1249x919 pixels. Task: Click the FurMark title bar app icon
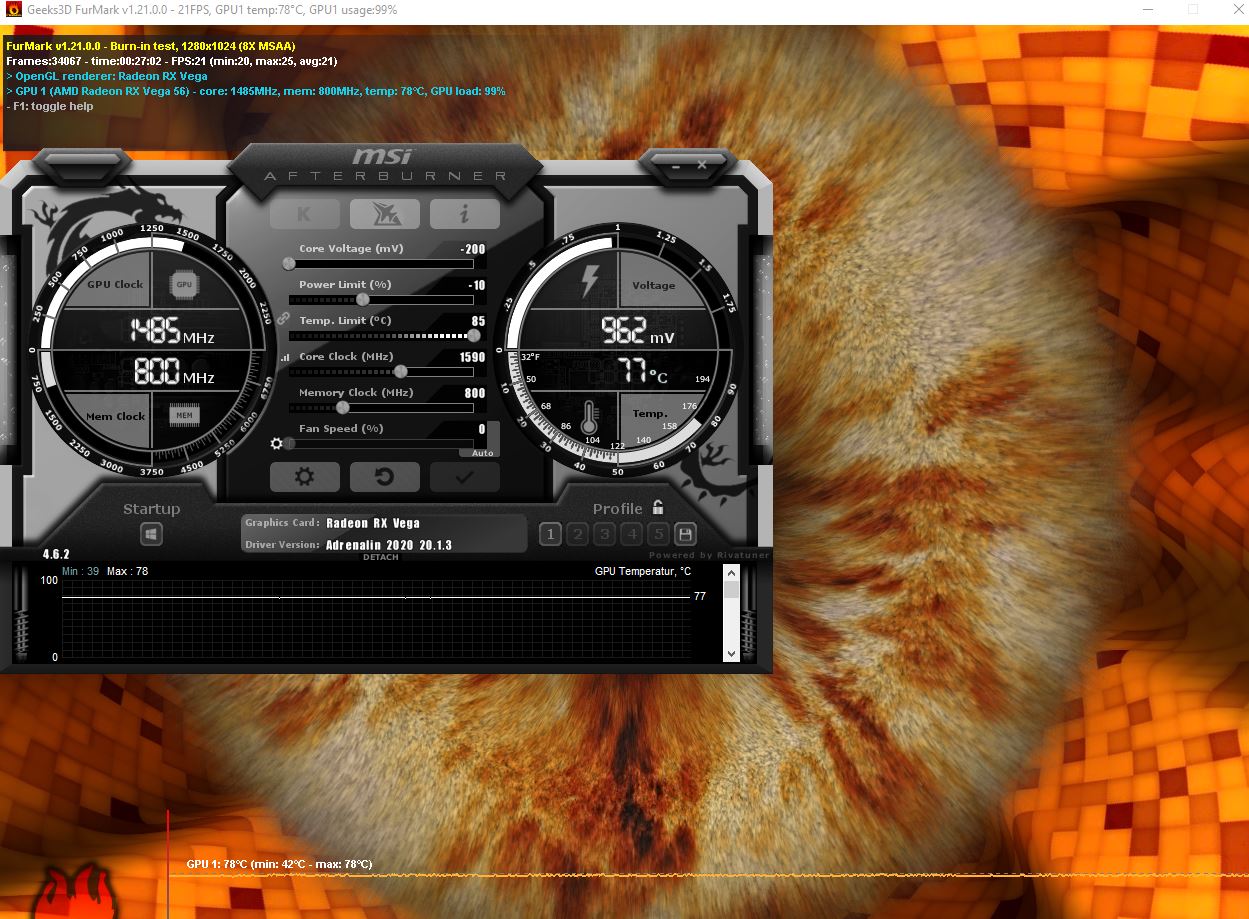click(x=13, y=10)
